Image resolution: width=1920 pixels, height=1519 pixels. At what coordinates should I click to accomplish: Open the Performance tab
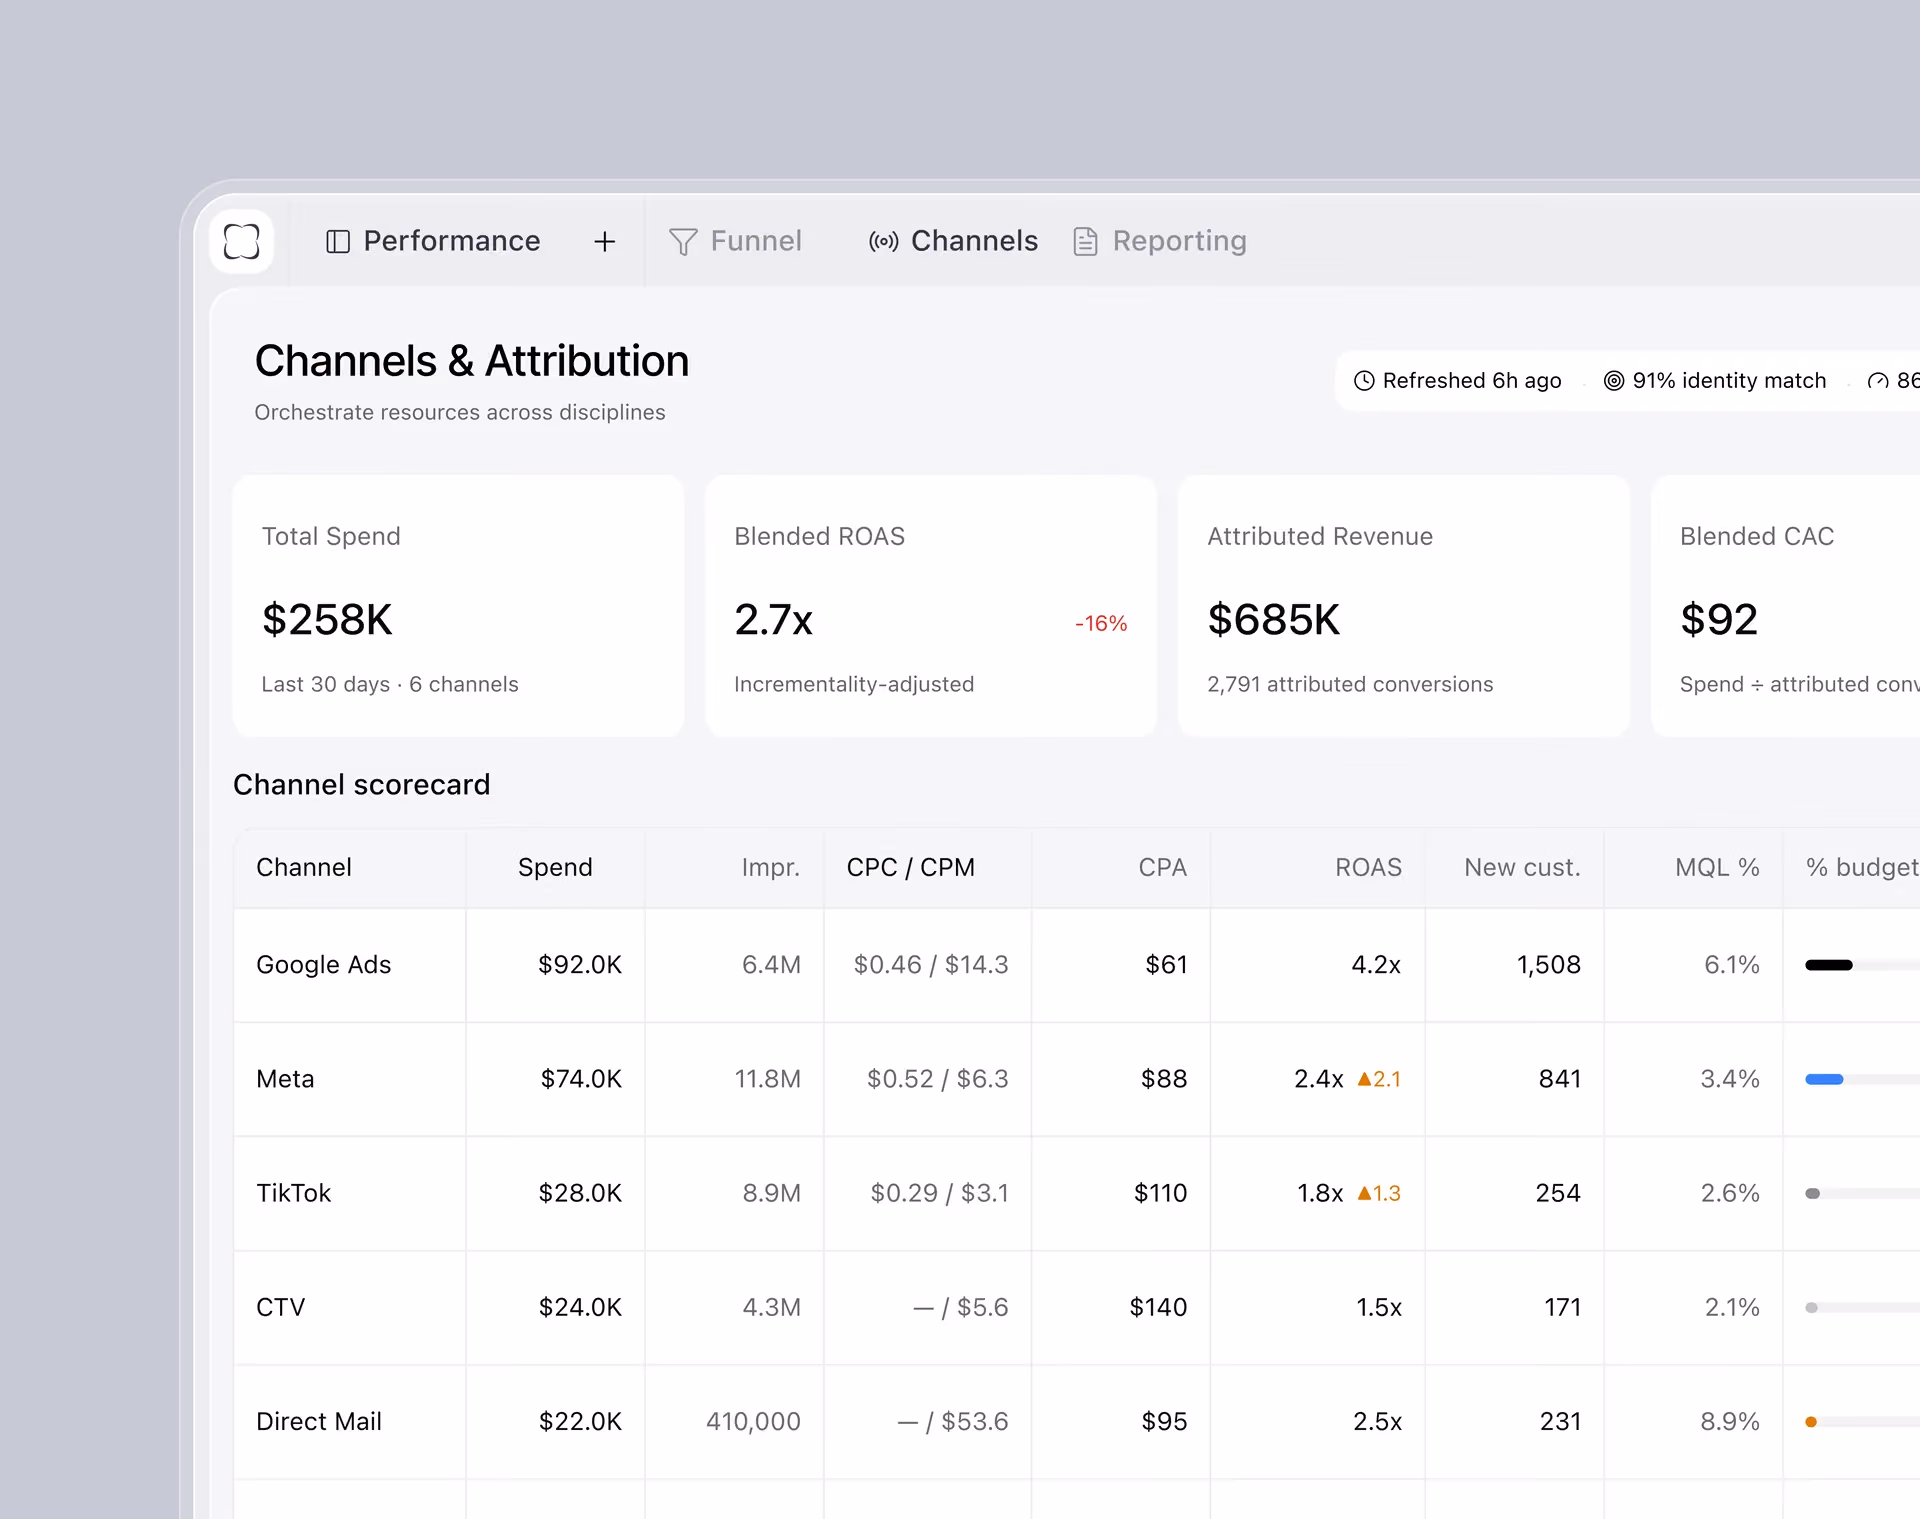[x=433, y=242]
